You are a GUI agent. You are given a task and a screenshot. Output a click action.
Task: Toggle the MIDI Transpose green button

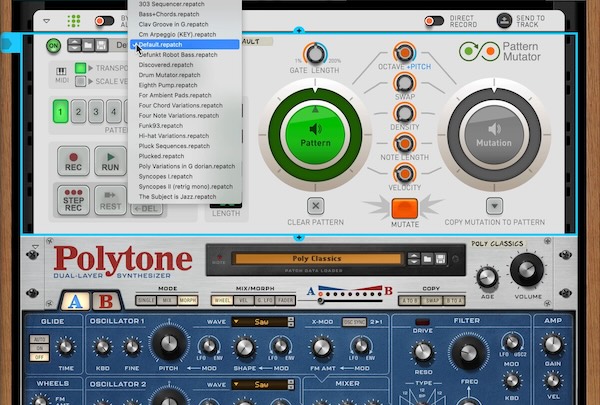pyautogui.click(x=80, y=68)
